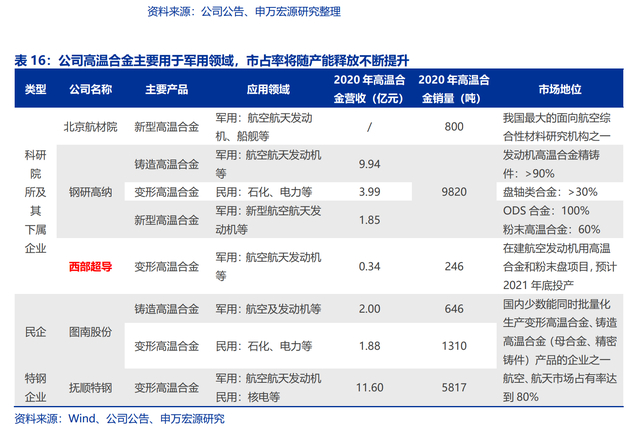Click 'ODS 合金：100%' text
This screenshot has height=426, width=640.
point(546,211)
